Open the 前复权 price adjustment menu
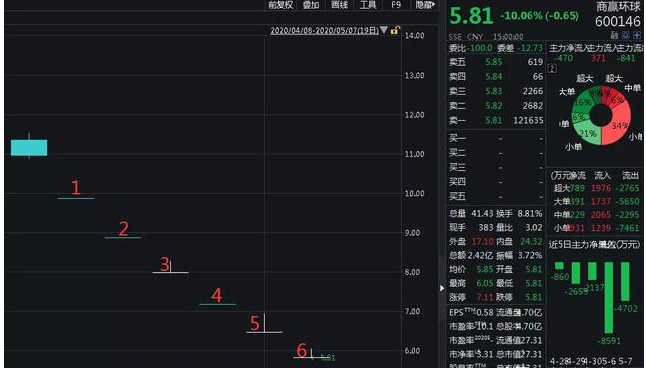Viewport: 646px width, 368px height. [281, 5]
